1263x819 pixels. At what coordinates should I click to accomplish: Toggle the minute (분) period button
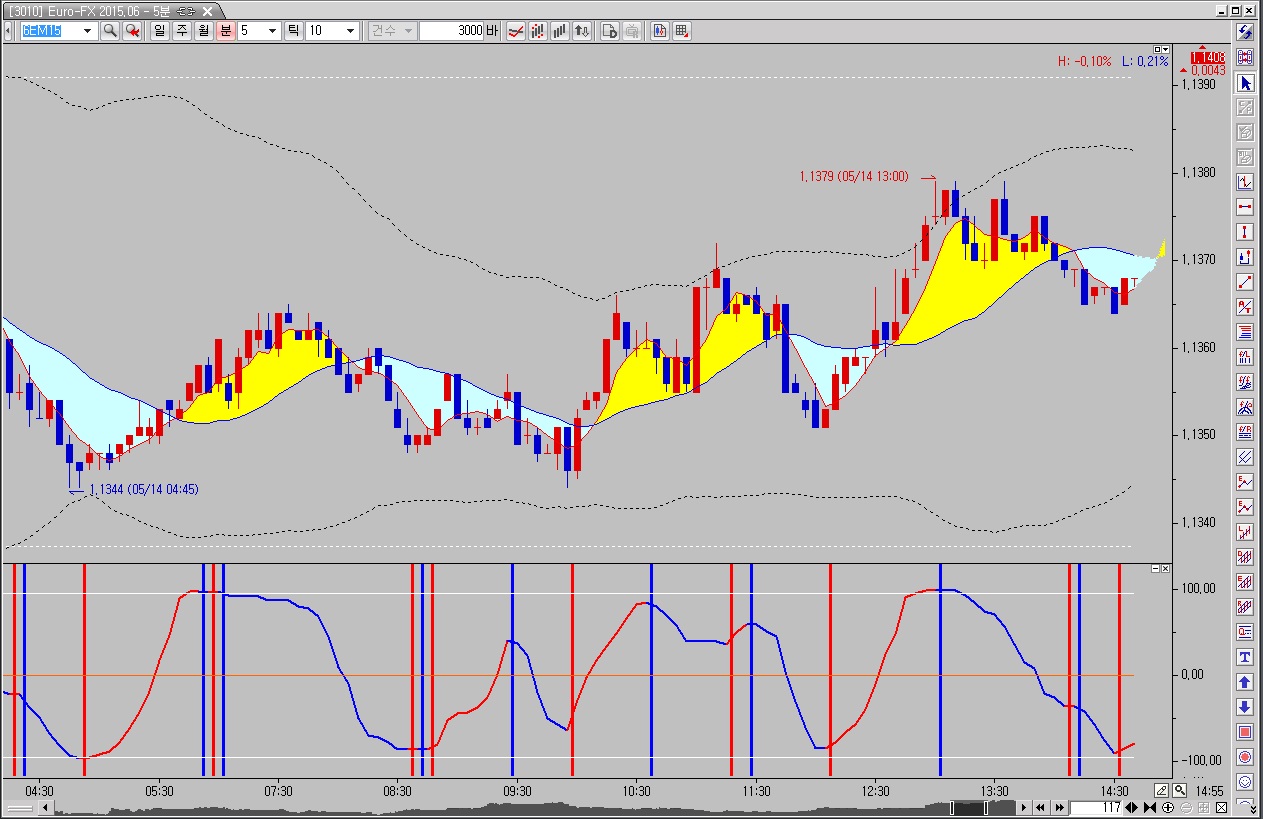point(226,31)
